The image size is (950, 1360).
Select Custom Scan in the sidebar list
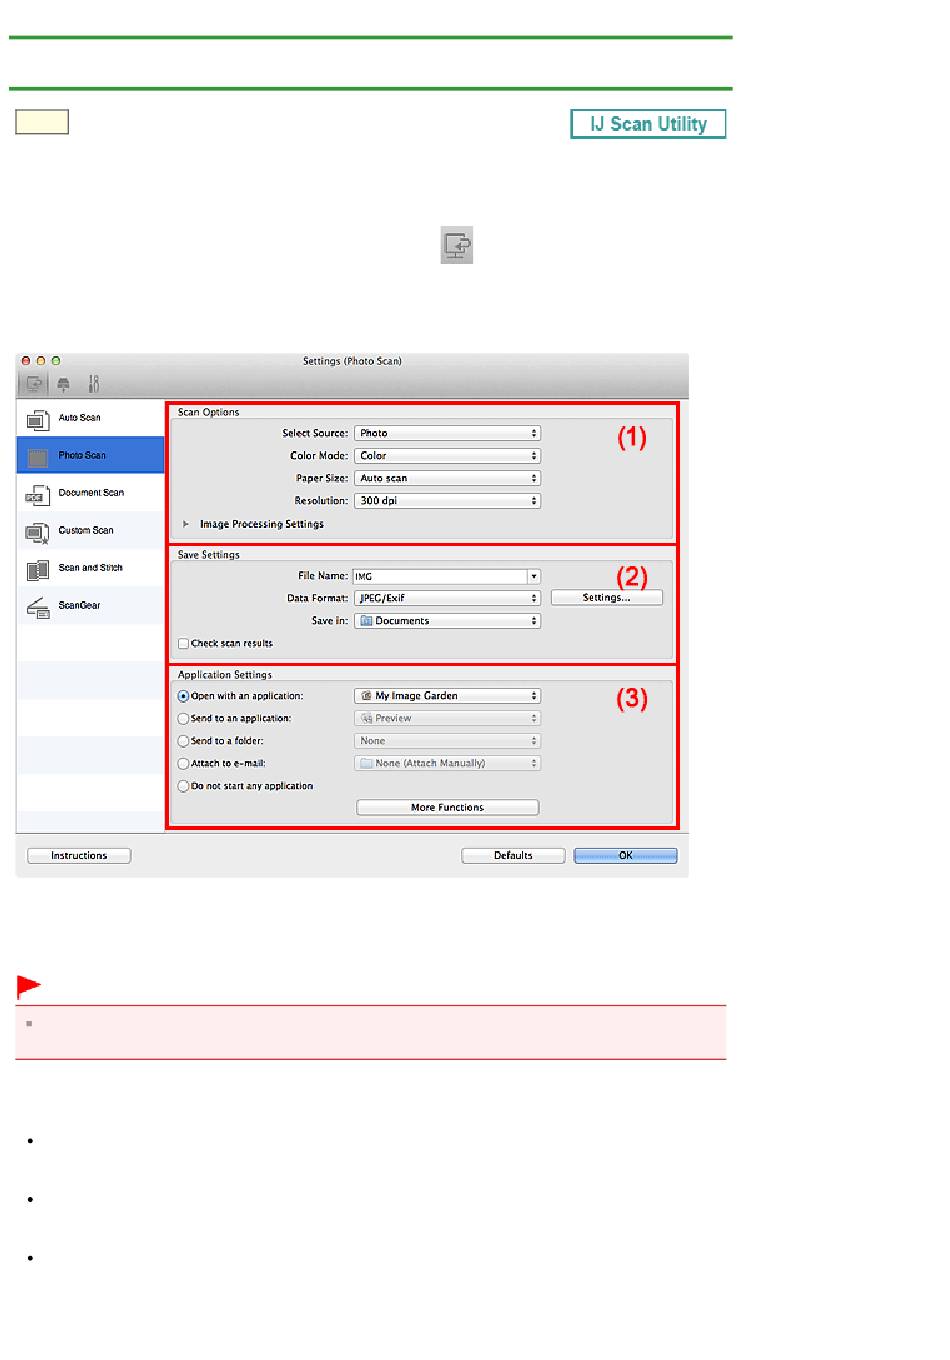90,530
